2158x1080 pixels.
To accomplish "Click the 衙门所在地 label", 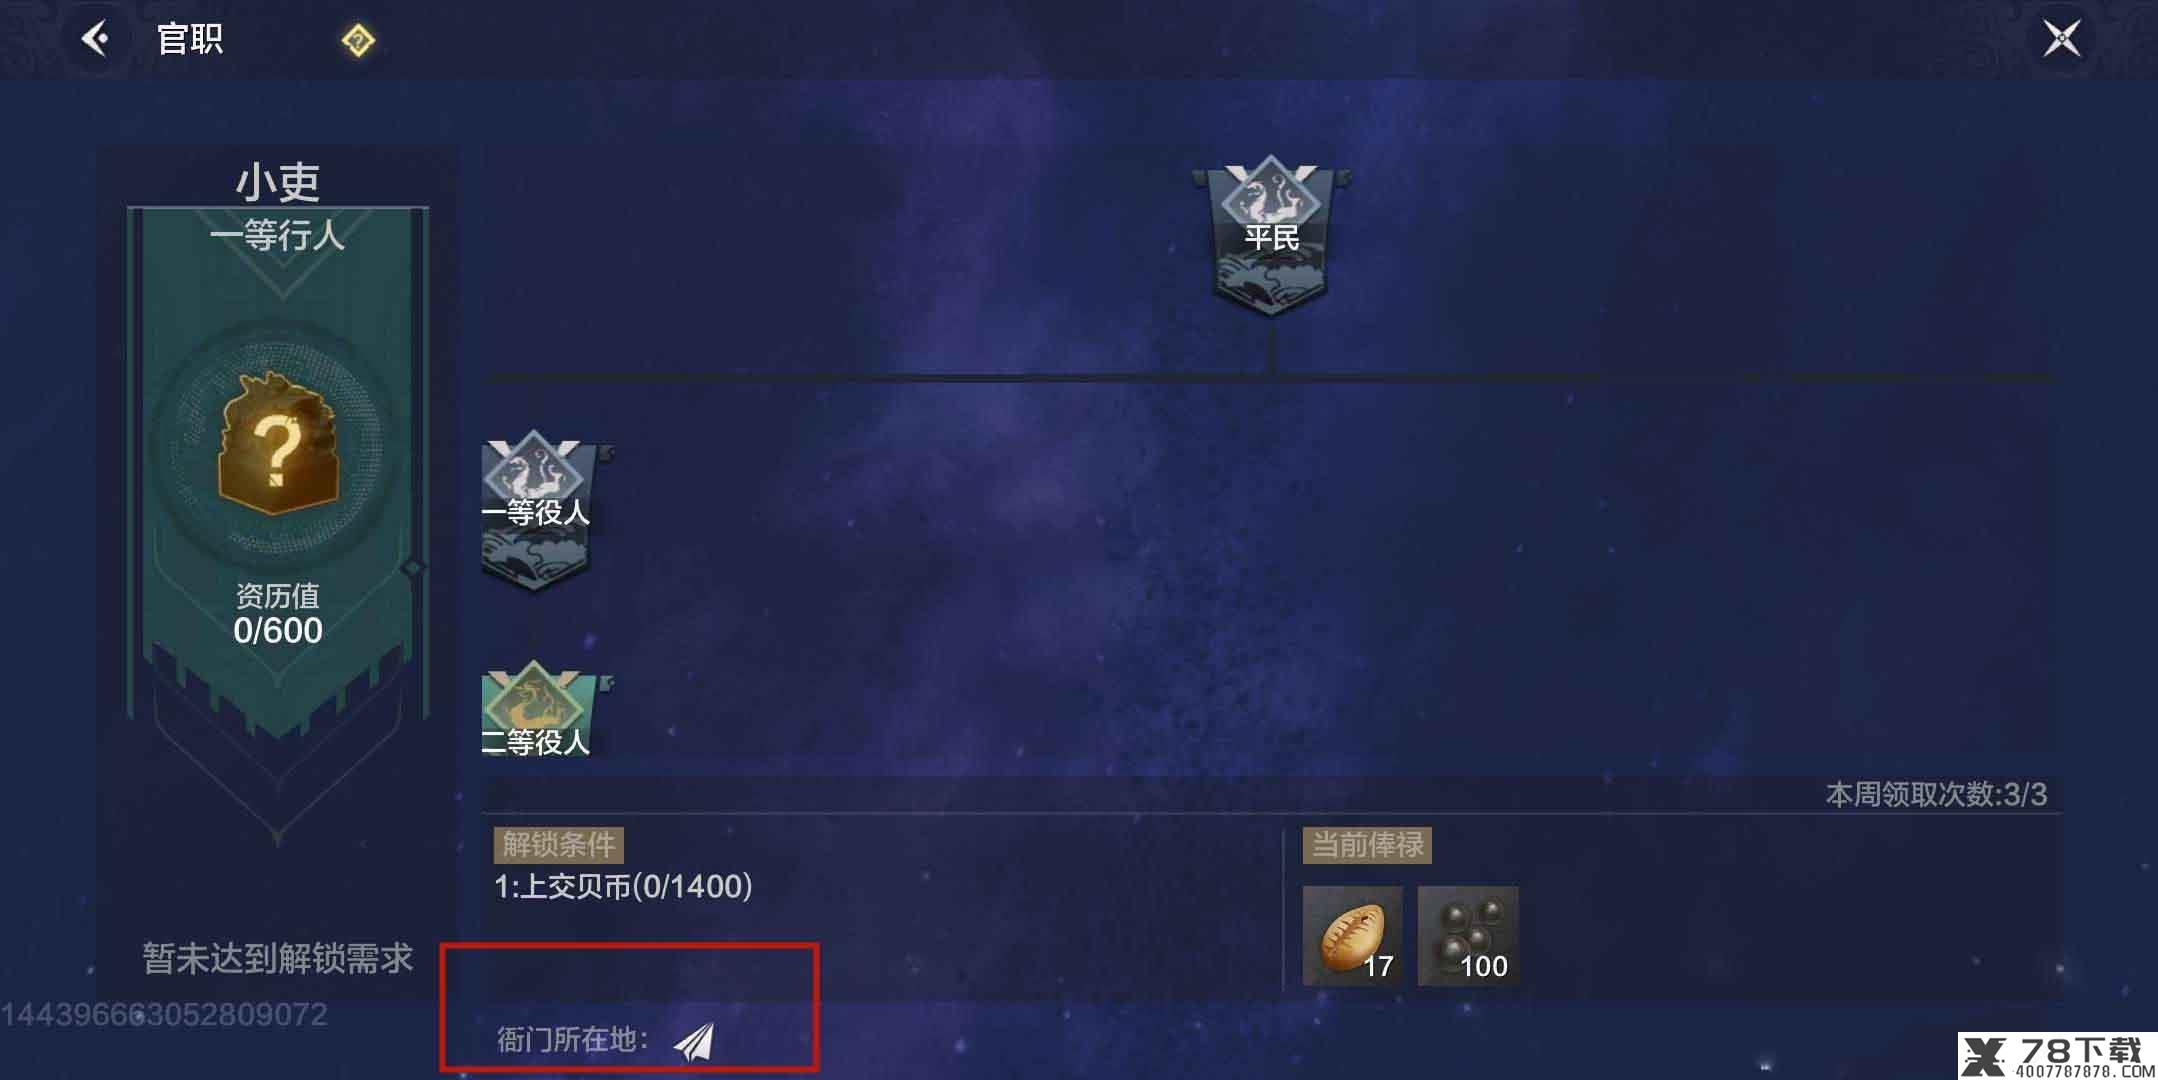I will (x=572, y=1040).
